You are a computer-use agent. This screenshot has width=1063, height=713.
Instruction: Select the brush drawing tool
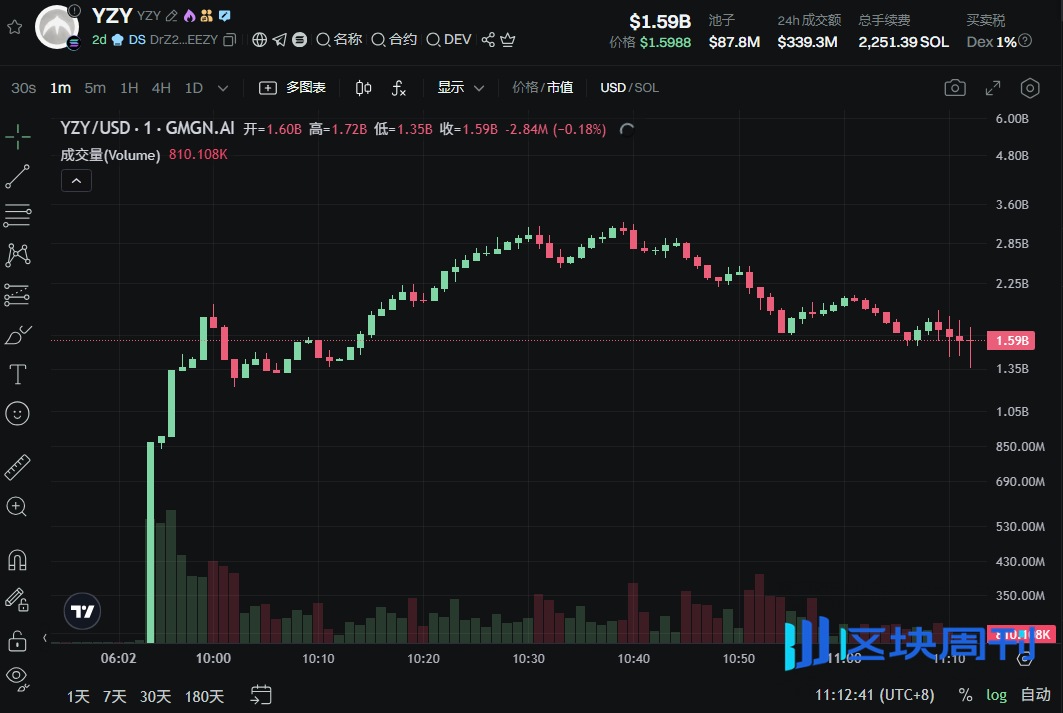click(x=18, y=335)
